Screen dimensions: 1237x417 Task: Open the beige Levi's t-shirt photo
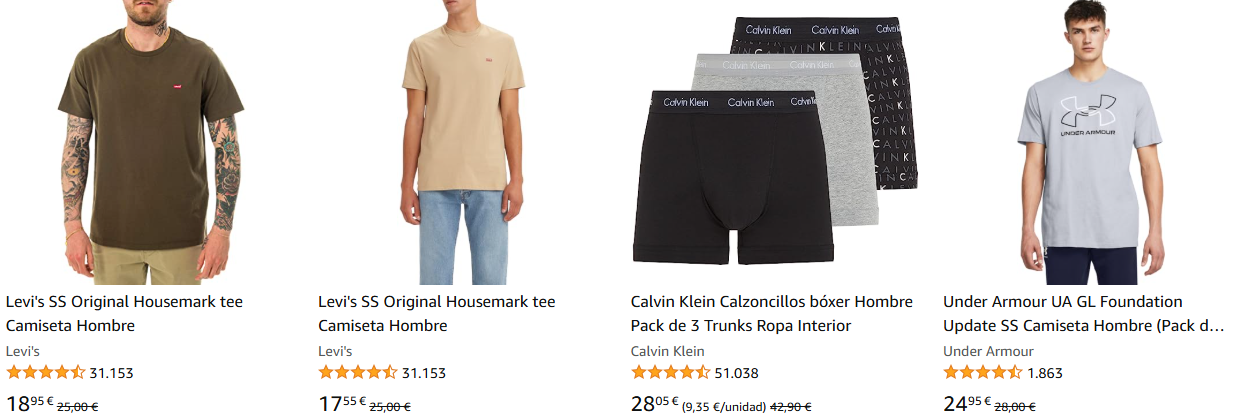coord(463,143)
